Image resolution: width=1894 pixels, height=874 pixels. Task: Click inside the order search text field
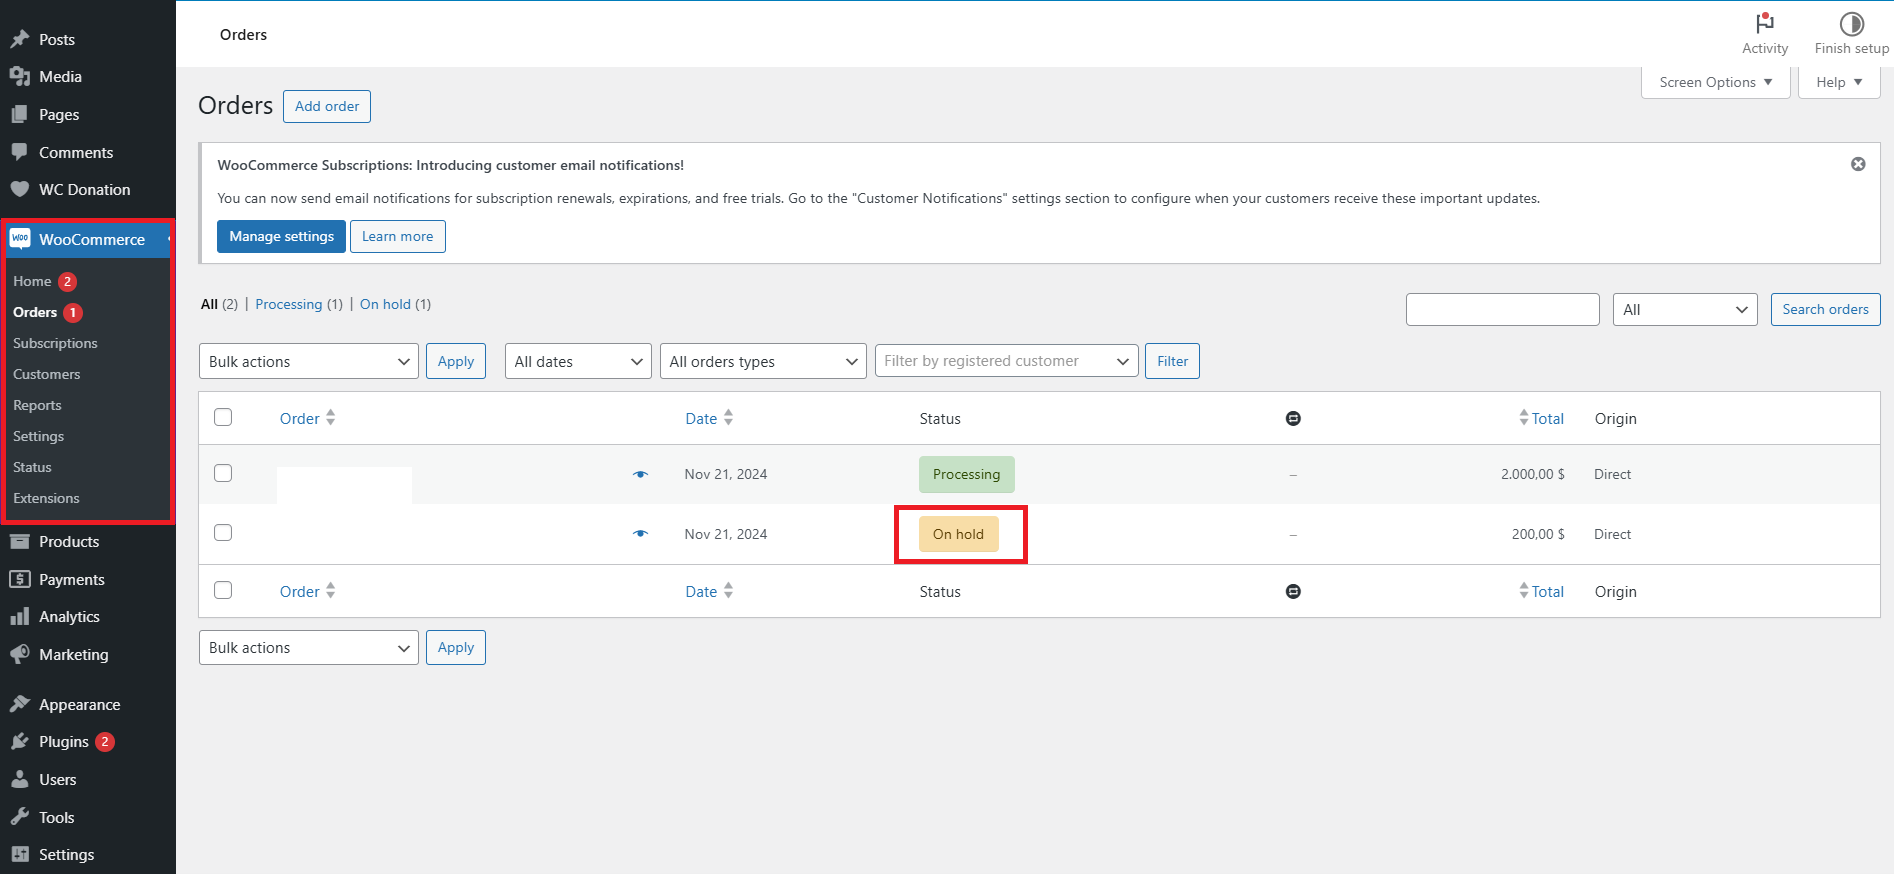tap(1502, 310)
